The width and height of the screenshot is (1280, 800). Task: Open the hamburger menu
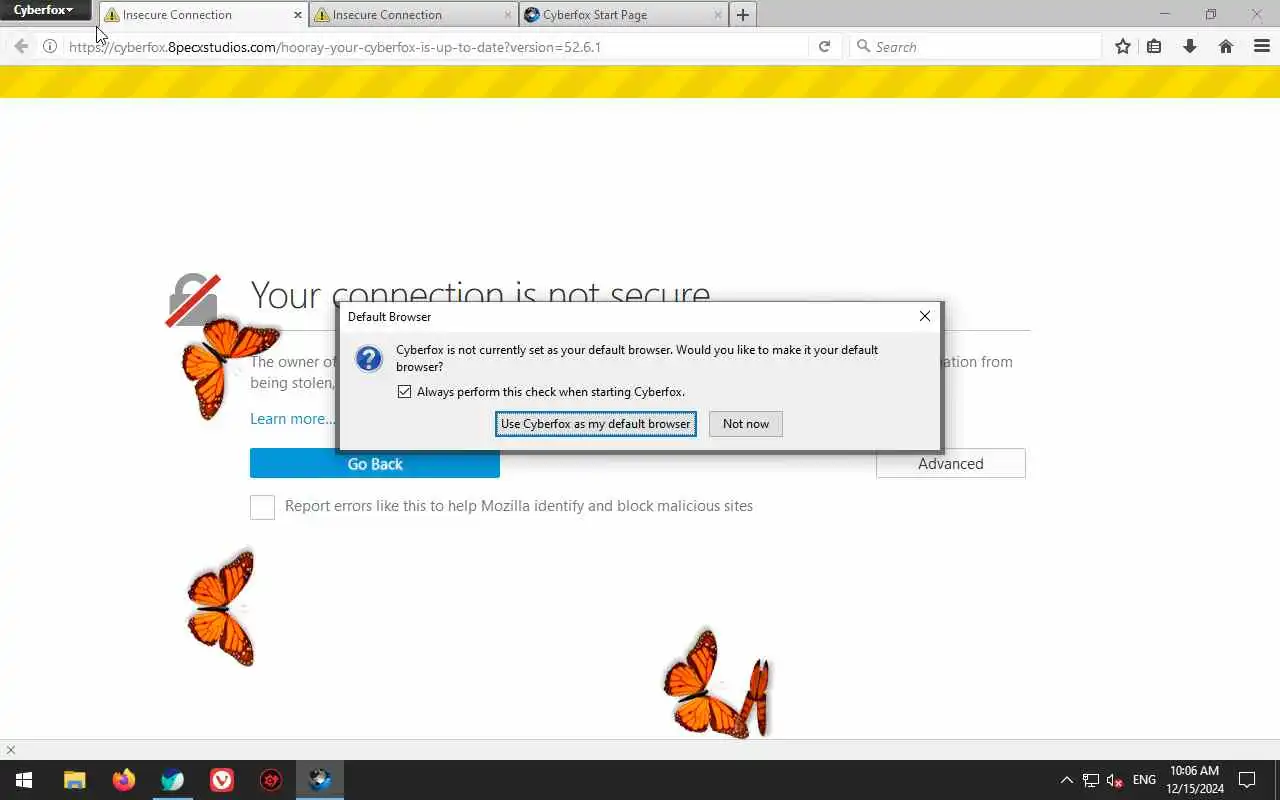click(x=1262, y=46)
